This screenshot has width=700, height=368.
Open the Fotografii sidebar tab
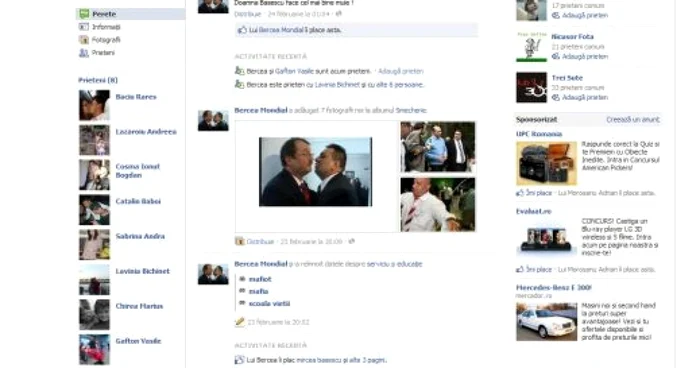(106, 40)
